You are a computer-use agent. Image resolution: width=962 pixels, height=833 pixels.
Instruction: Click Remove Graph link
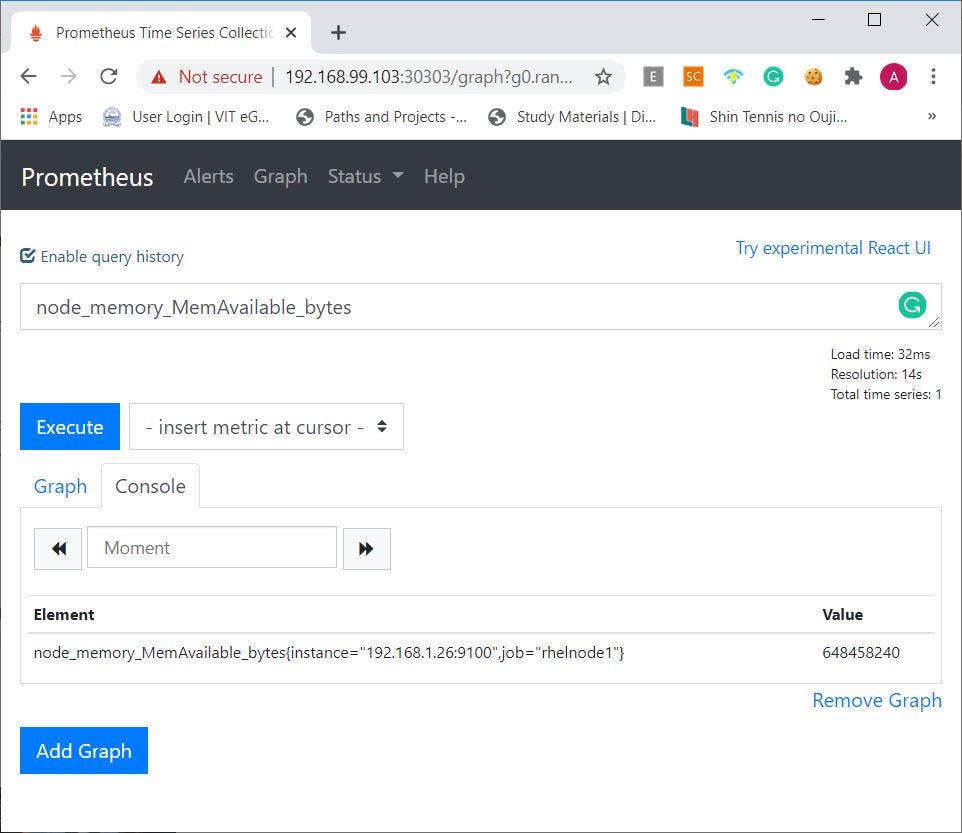(877, 700)
